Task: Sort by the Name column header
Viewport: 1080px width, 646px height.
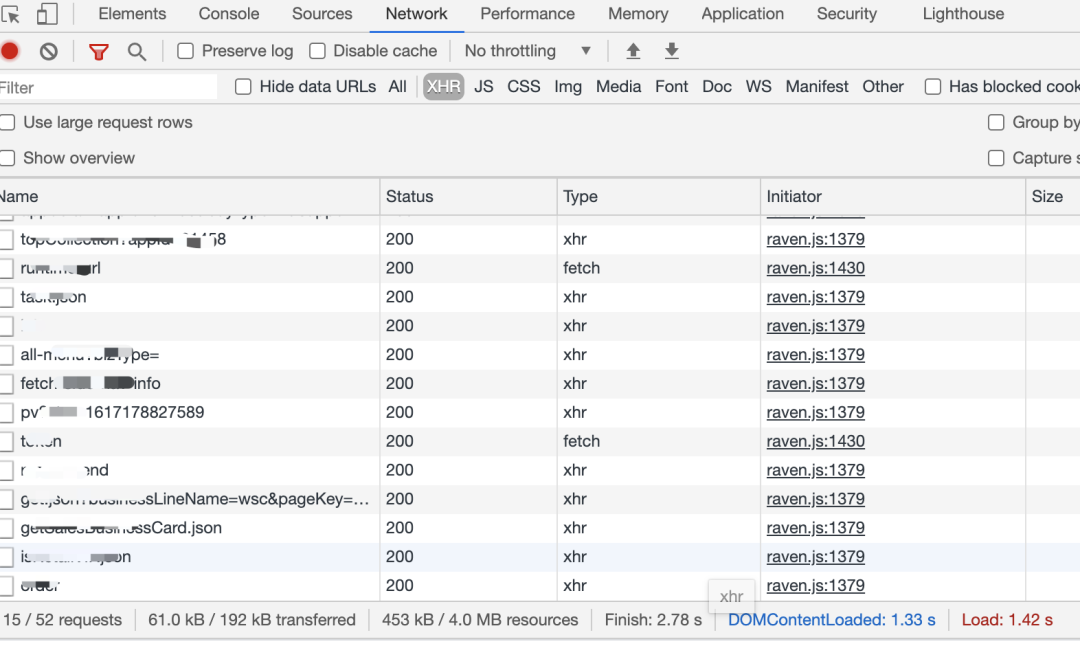Action: pyautogui.click(x=189, y=196)
